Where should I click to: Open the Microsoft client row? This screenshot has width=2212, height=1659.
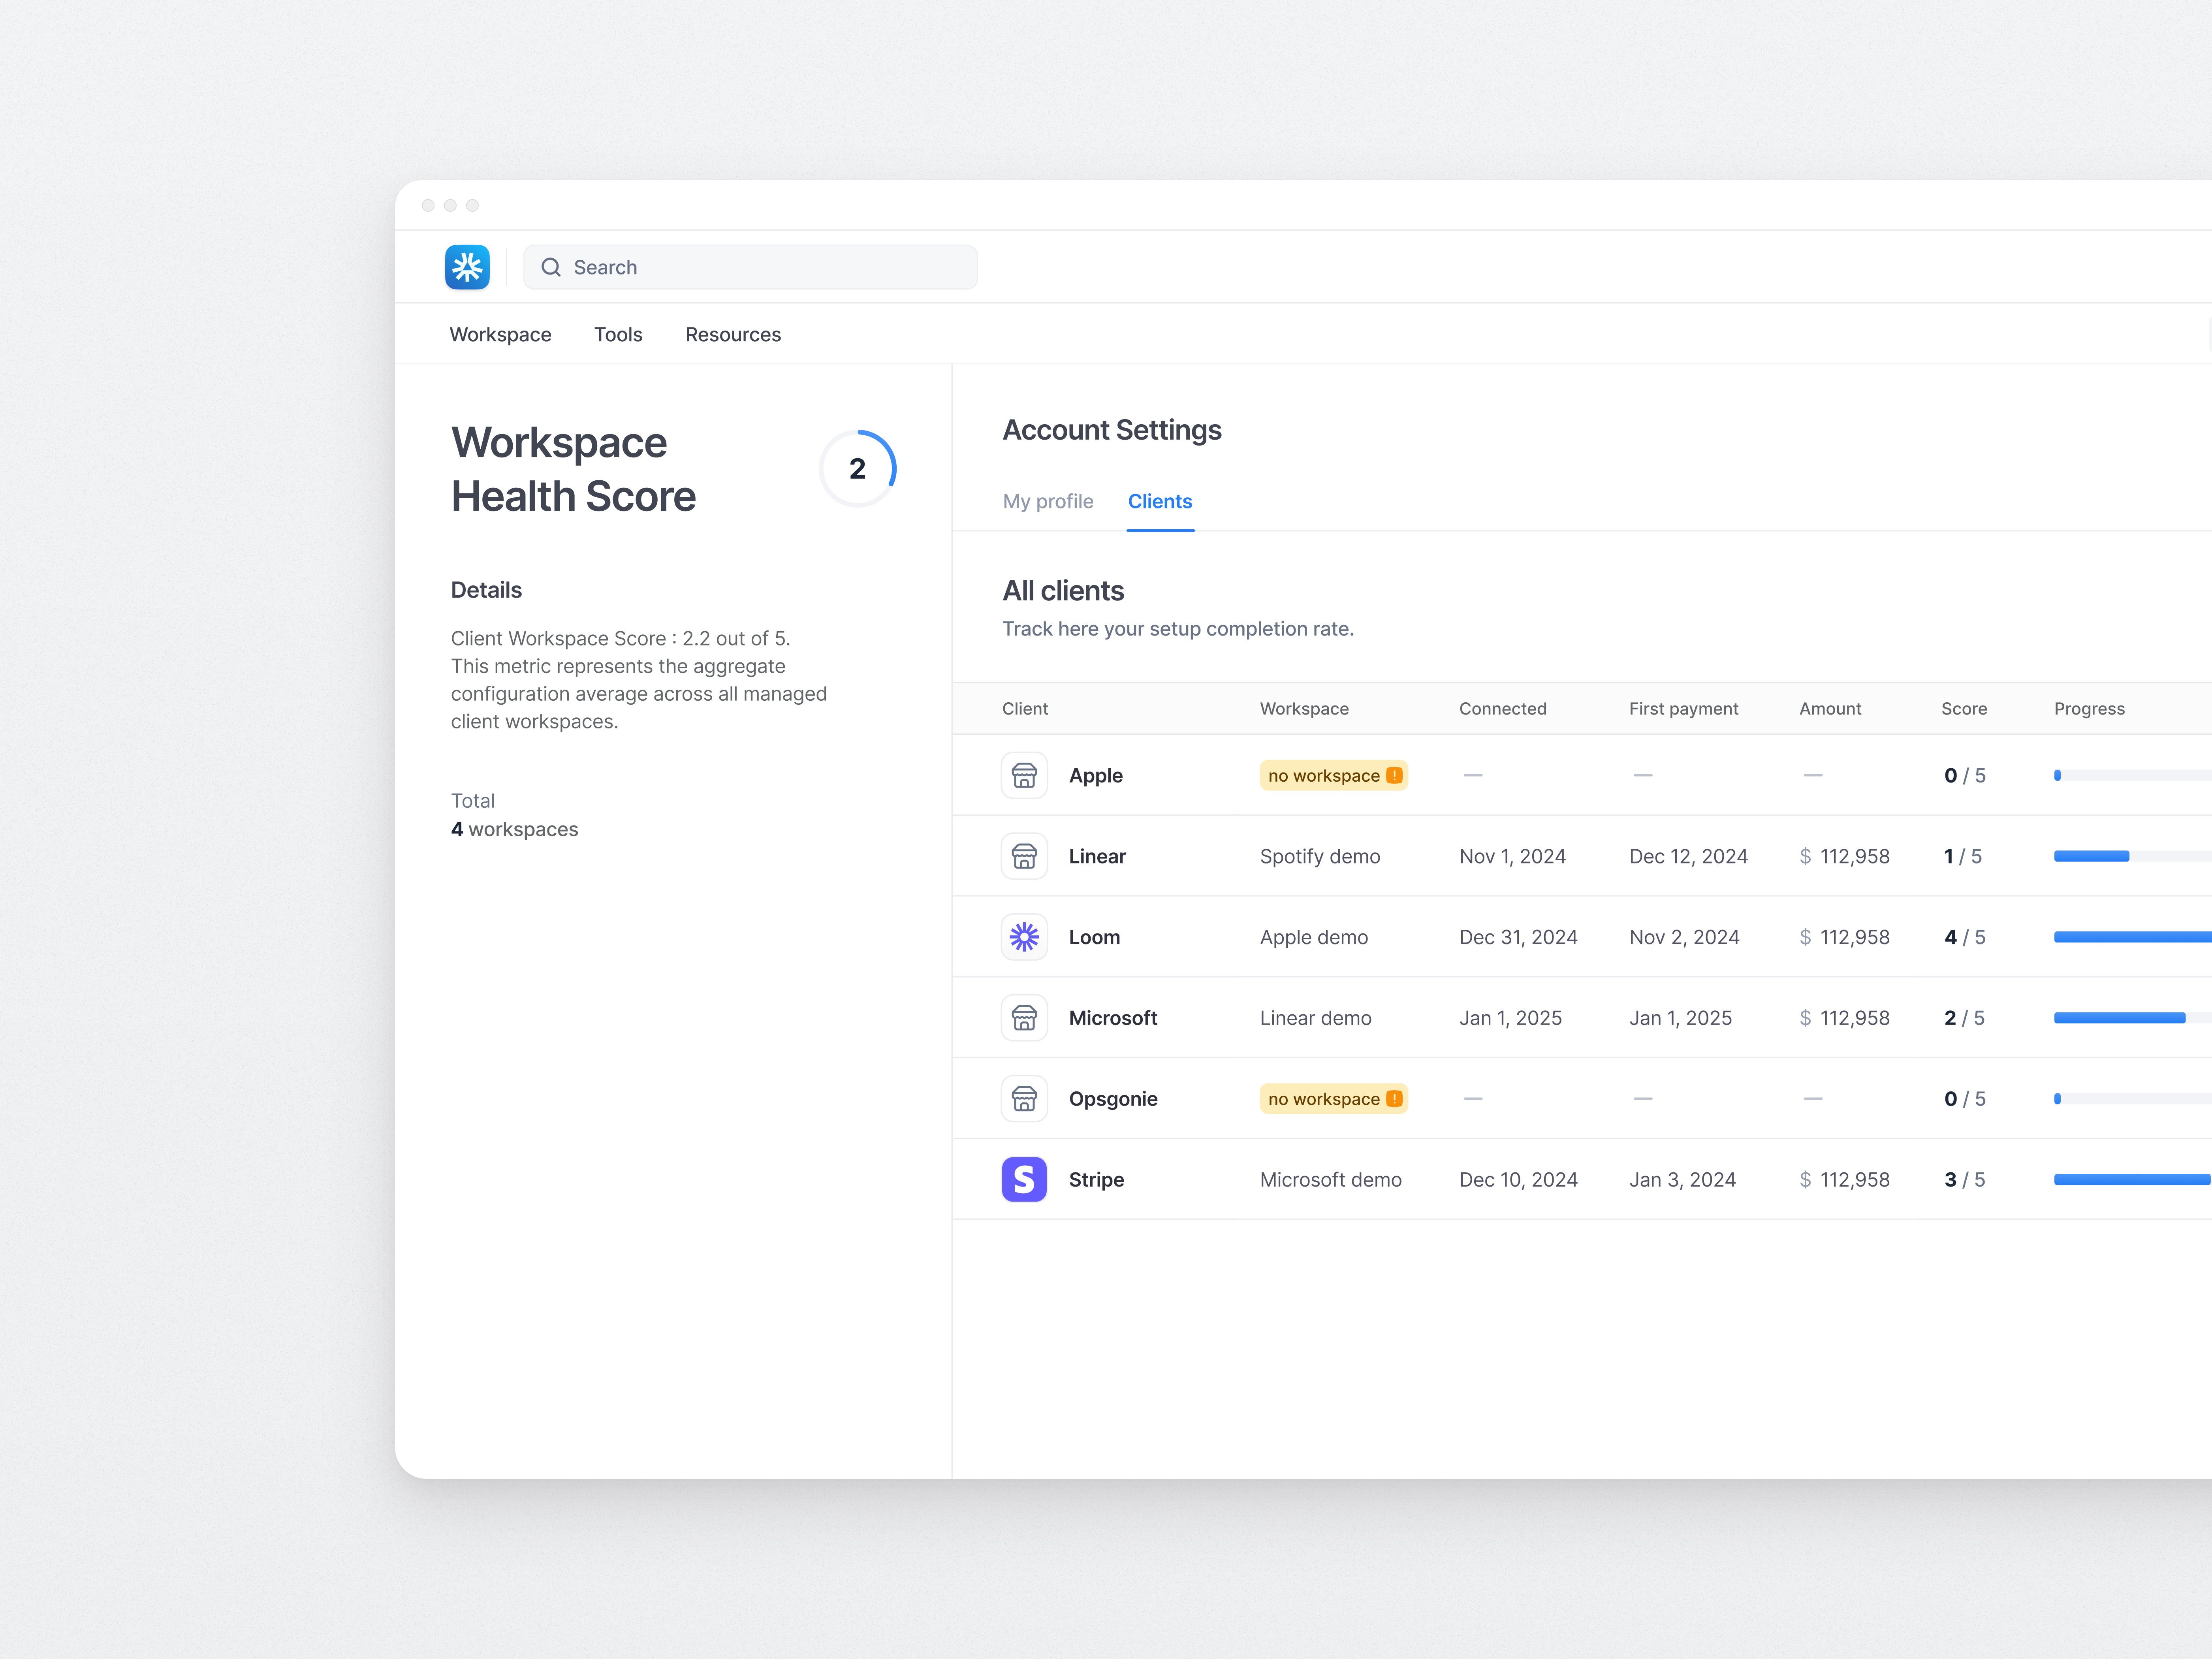coord(1582,1018)
